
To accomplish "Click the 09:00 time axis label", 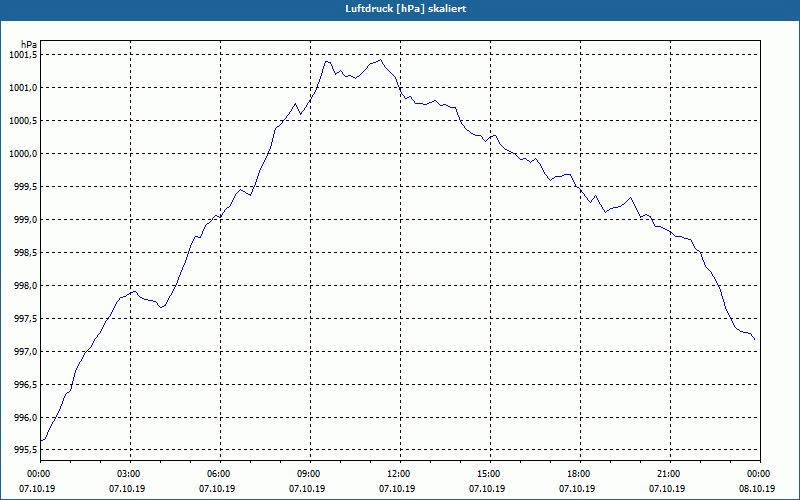I will coord(310,474).
